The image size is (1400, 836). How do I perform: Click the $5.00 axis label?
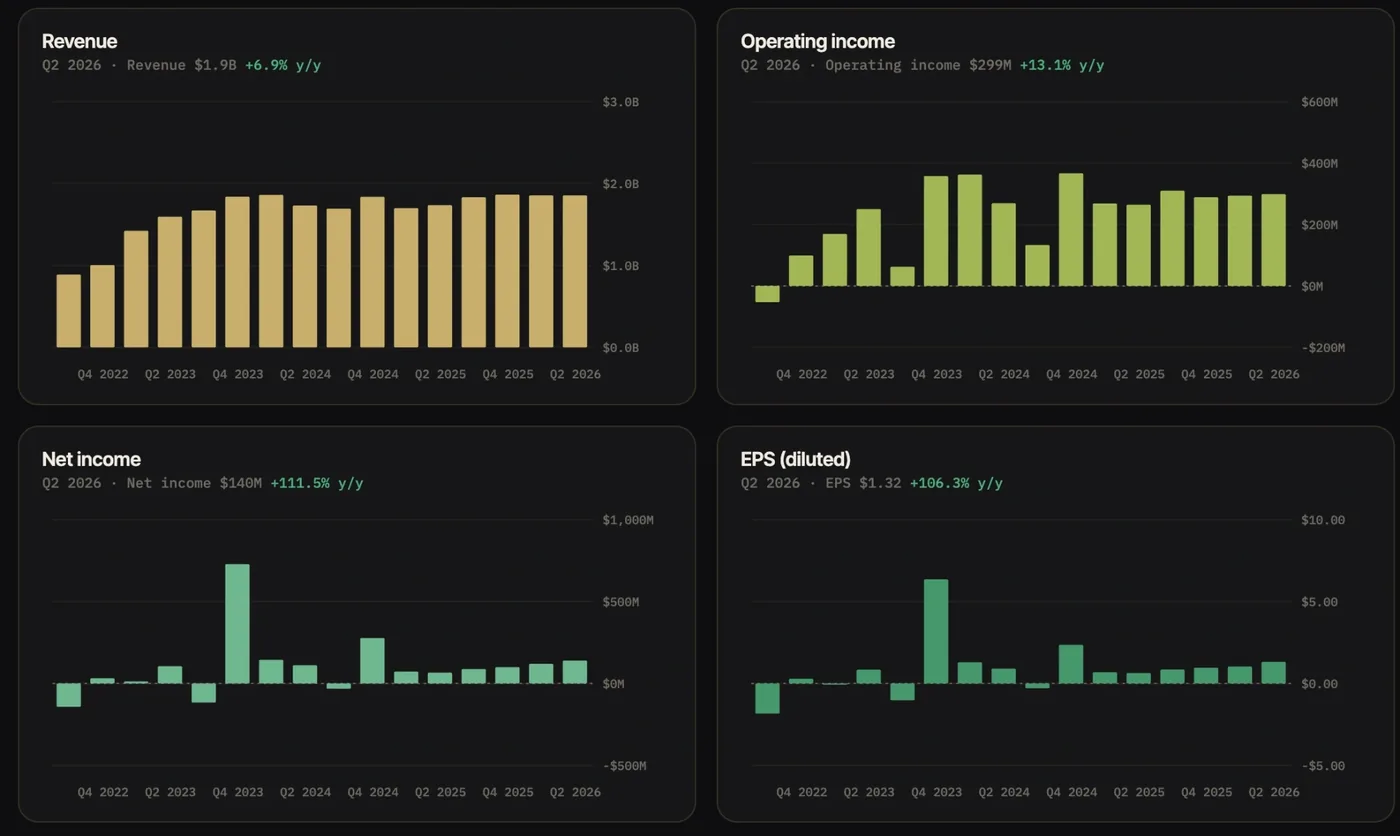click(1319, 602)
